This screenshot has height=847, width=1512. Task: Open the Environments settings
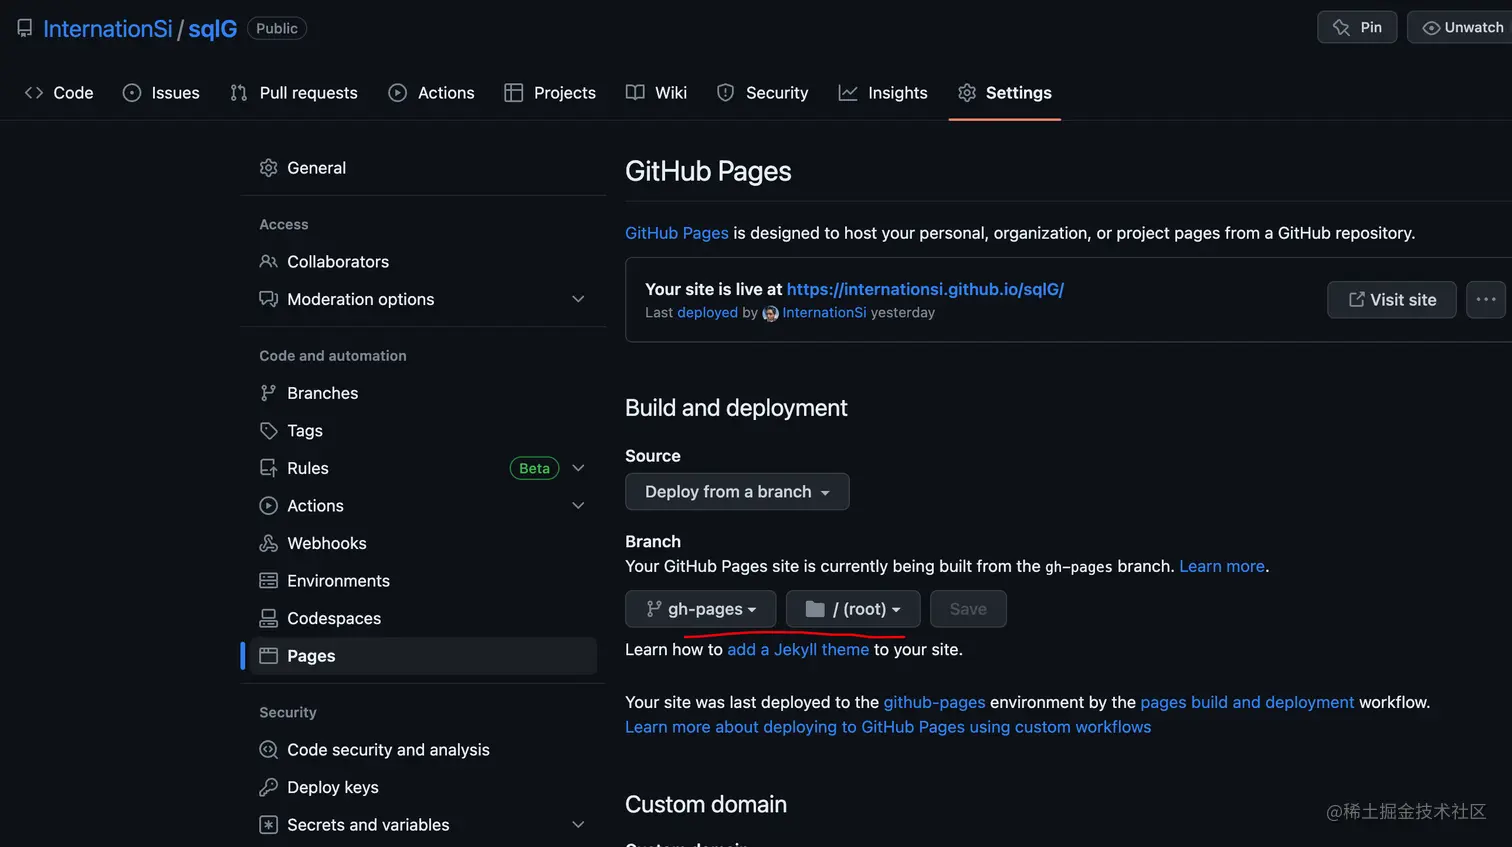tap(338, 581)
